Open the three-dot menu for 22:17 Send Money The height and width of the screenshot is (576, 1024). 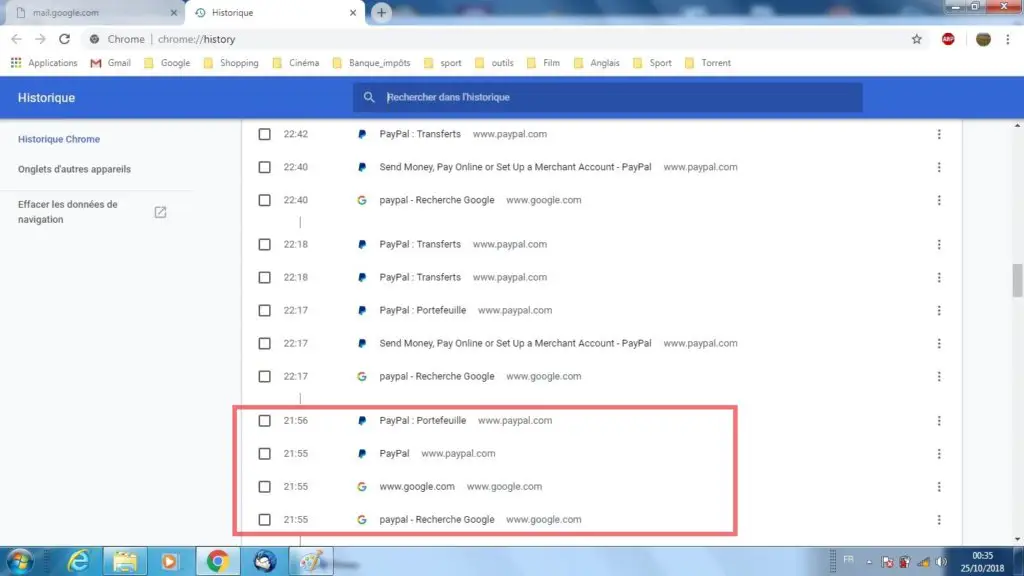939,344
